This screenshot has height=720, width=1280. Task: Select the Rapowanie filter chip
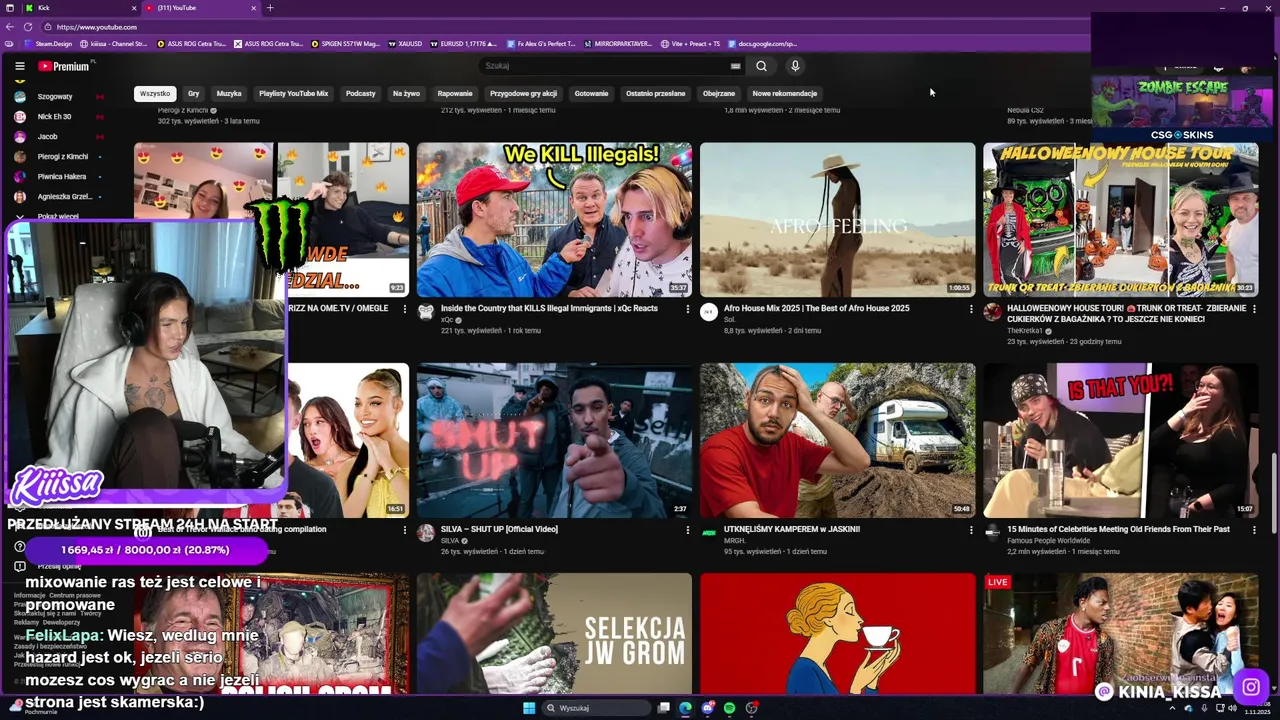point(455,93)
